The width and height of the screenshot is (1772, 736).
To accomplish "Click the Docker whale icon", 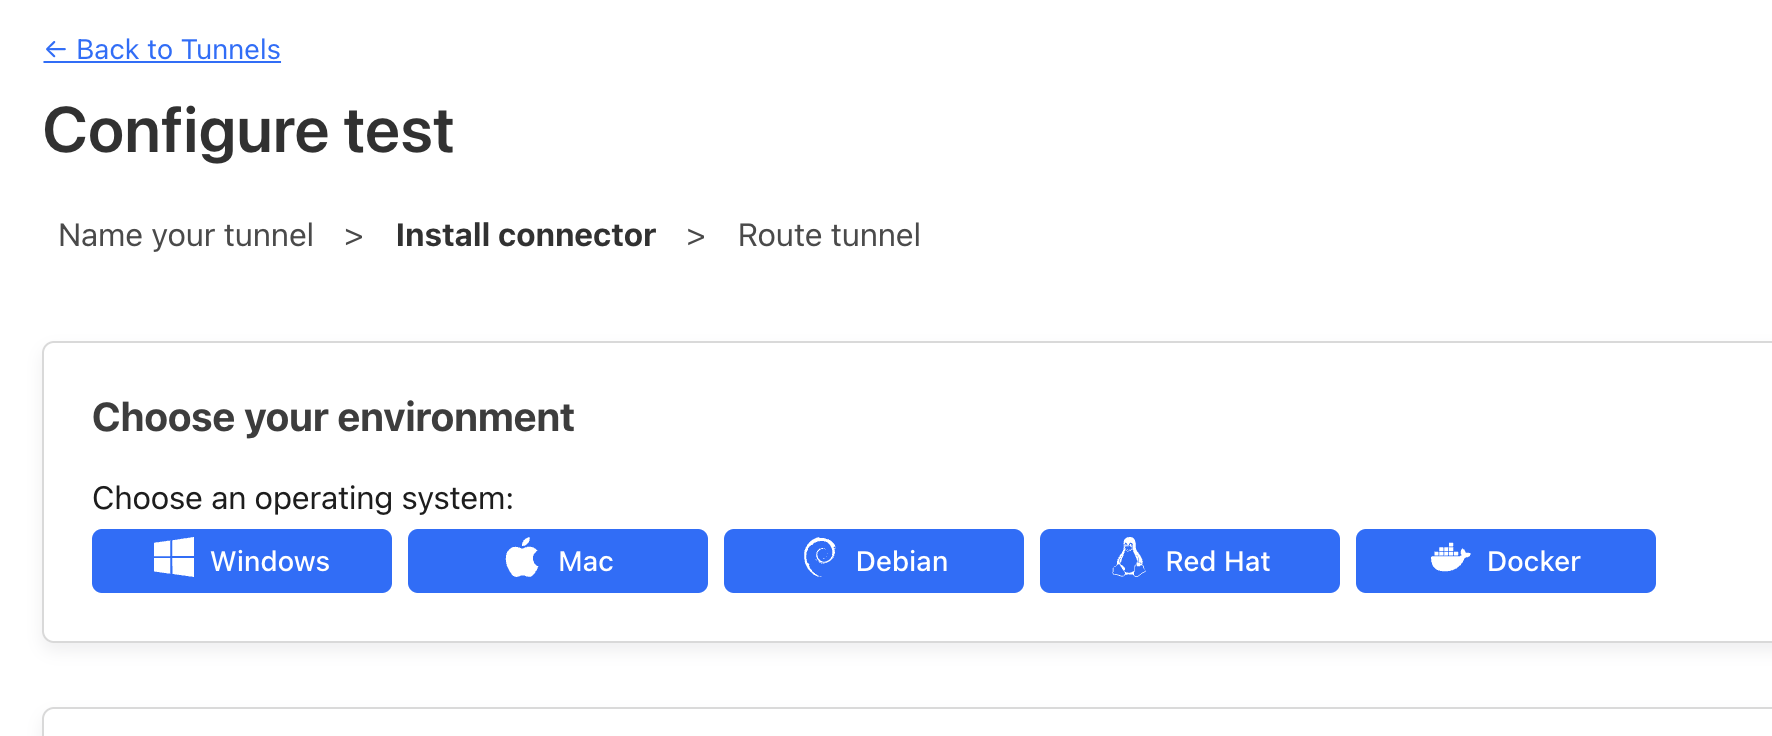I will [x=1450, y=557].
